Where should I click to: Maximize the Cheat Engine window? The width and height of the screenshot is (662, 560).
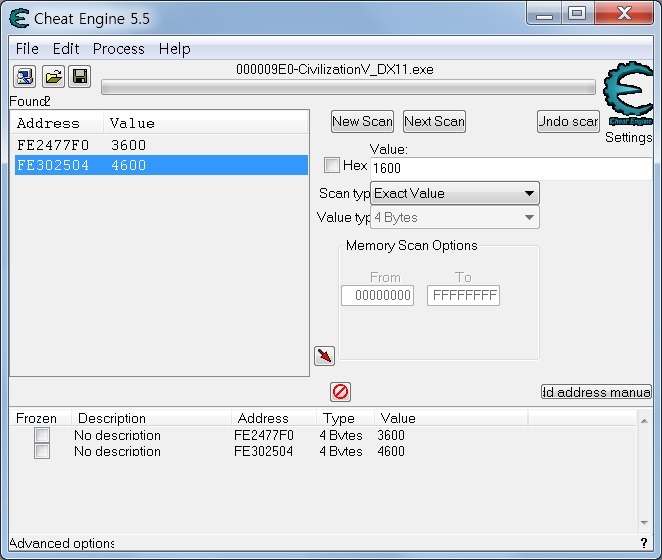pos(577,14)
